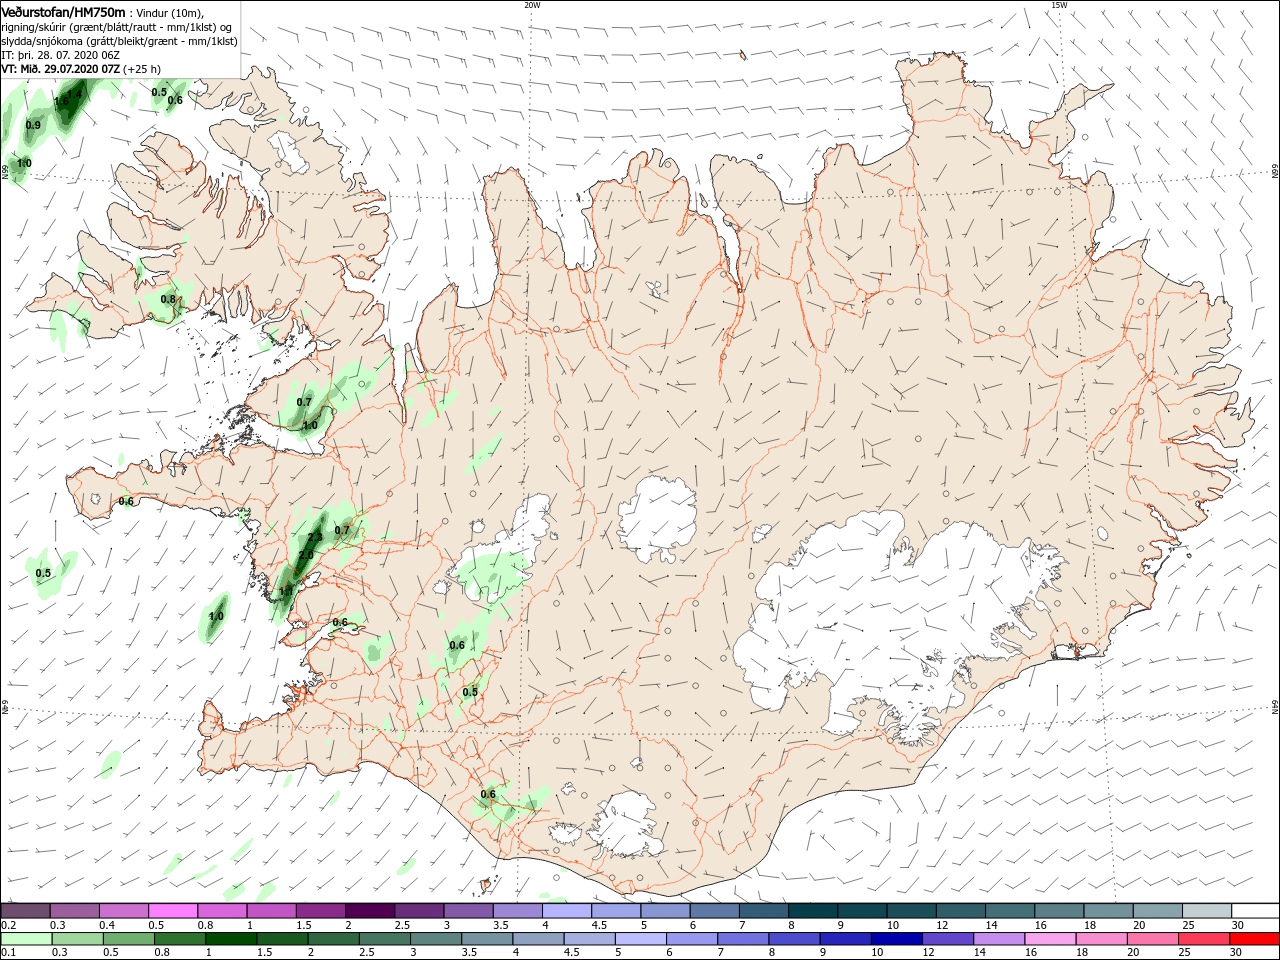The width and height of the screenshot is (1280, 960).
Task: Click the '2.0' precipitation value
Action: click(x=306, y=554)
